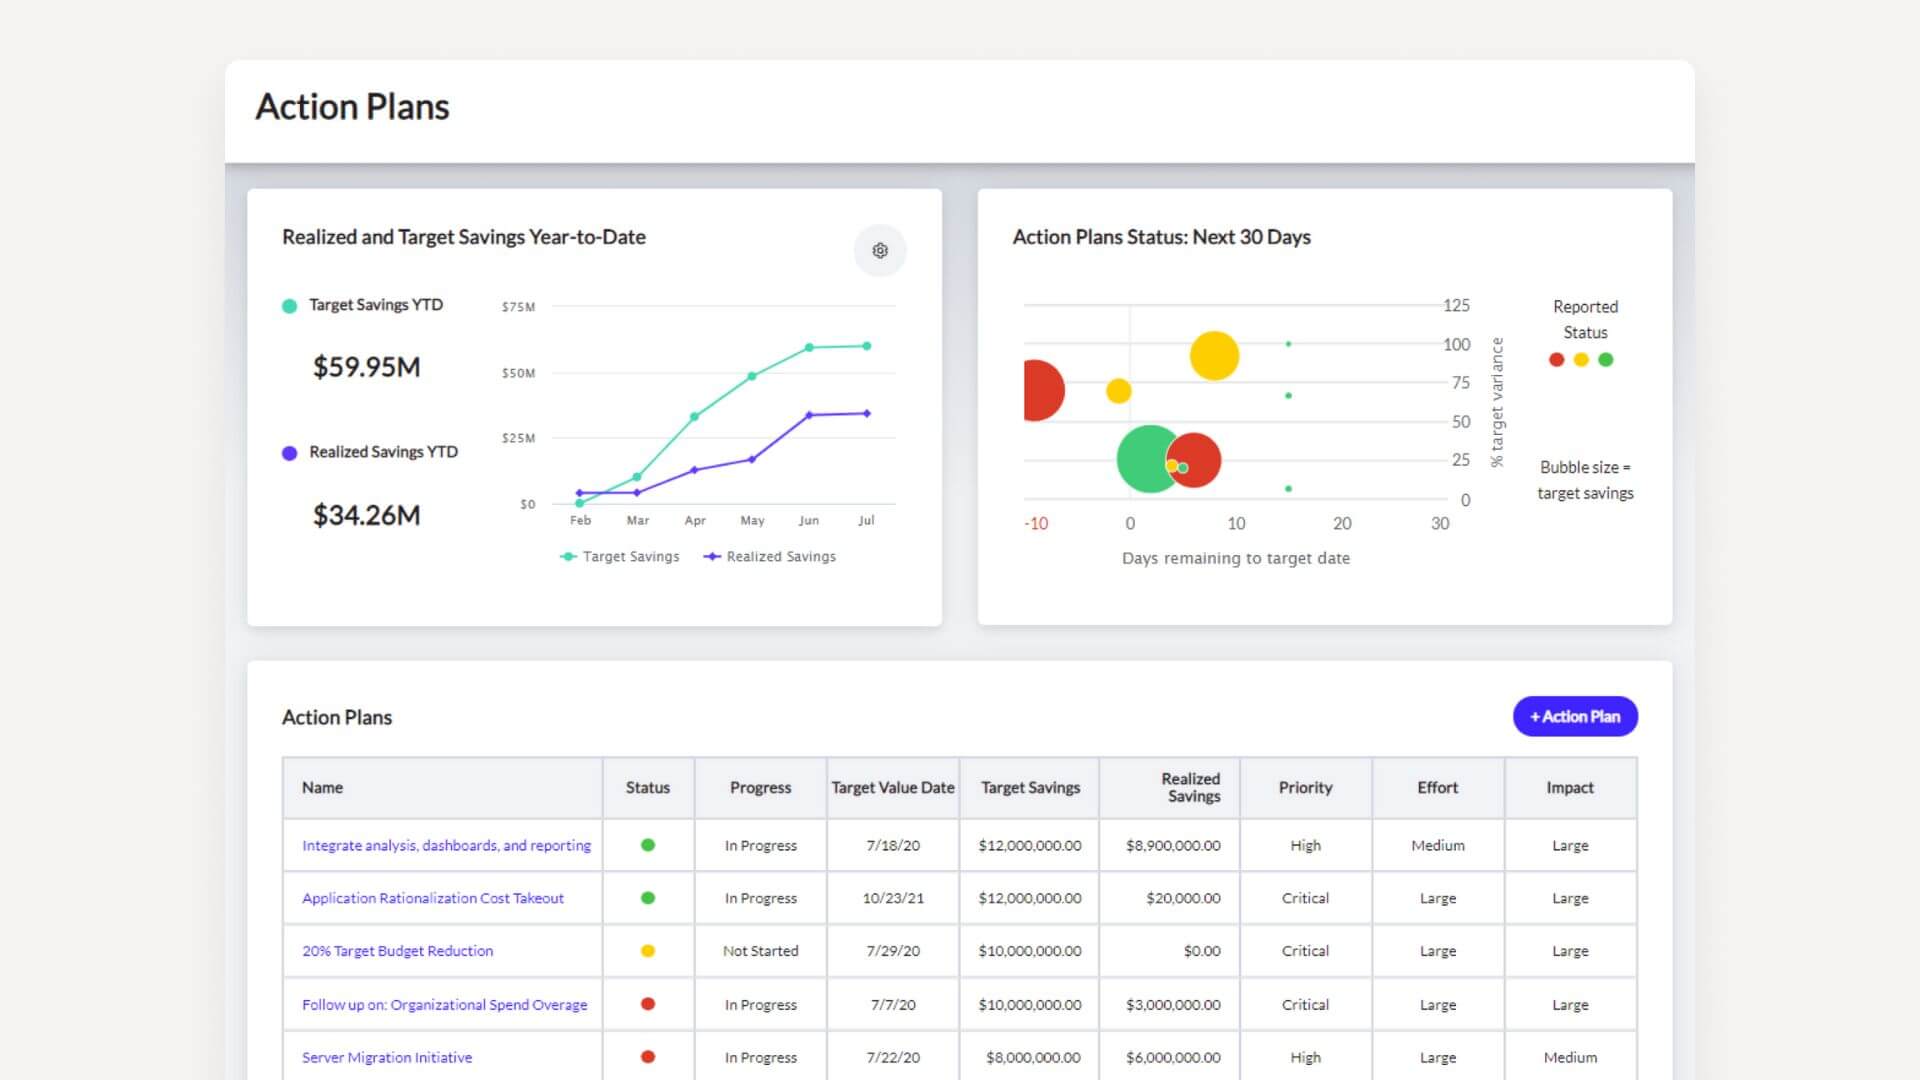
Task: Sort table by Status column header
Action: (647, 788)
